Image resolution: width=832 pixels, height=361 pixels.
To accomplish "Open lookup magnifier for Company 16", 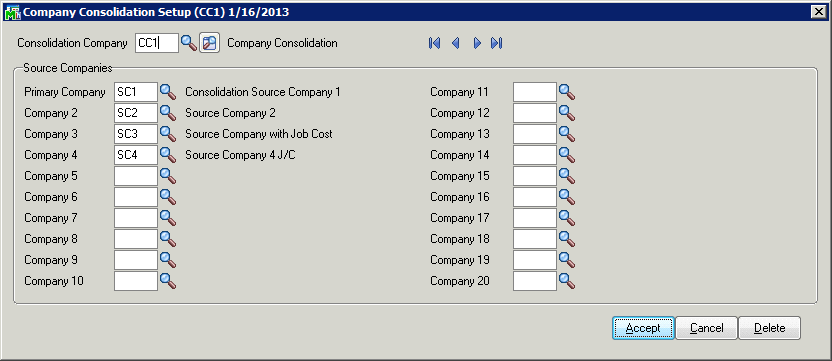I will 567,197.
